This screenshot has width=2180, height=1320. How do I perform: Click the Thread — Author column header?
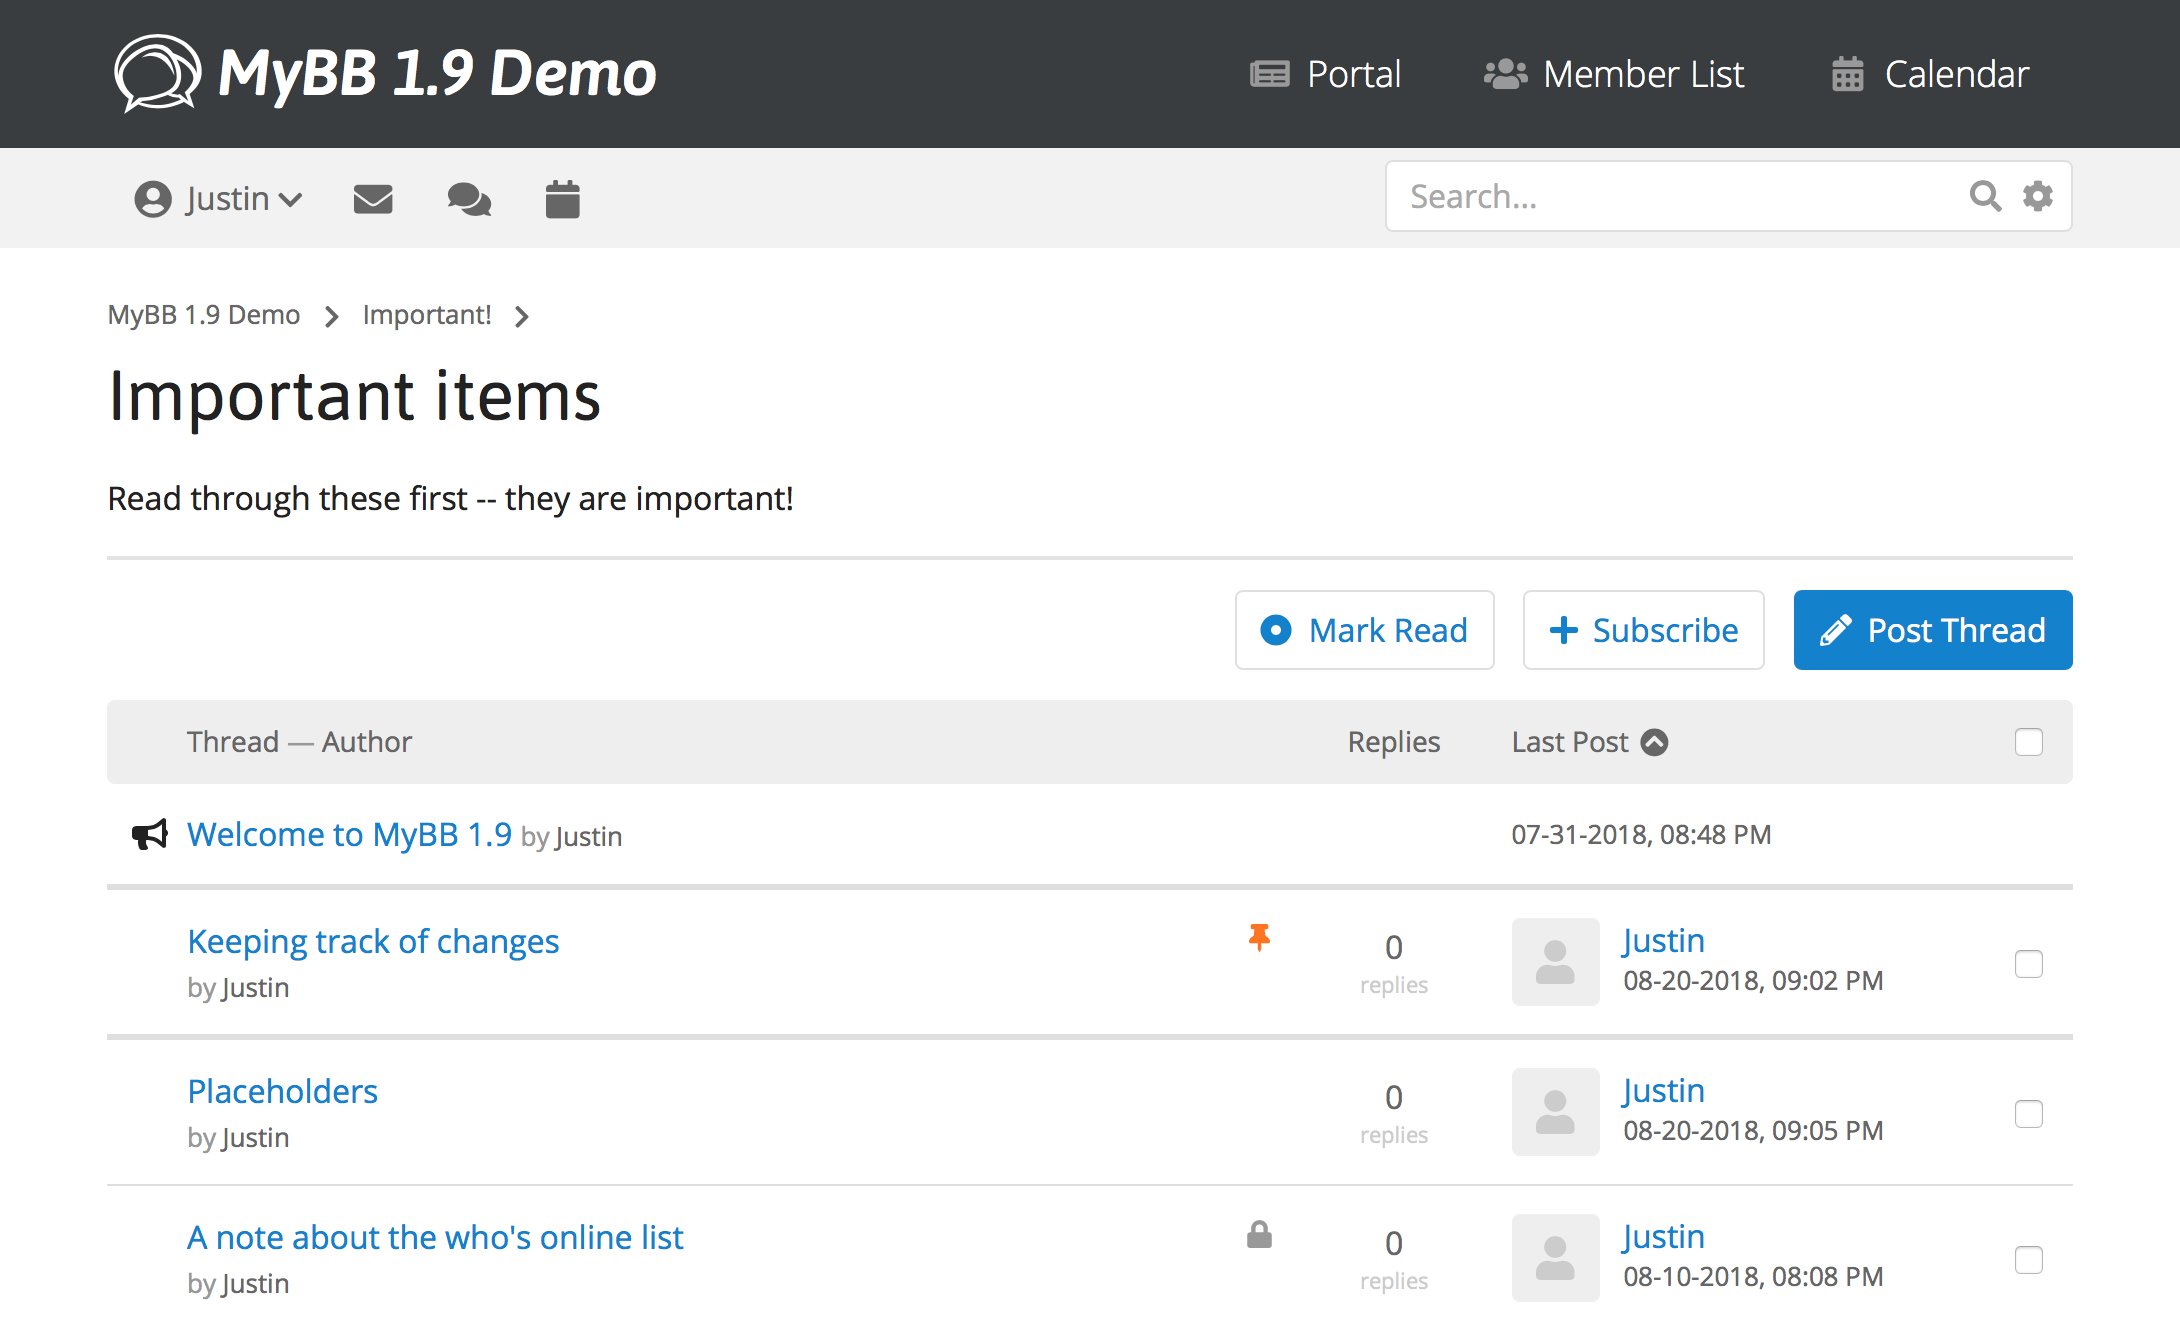click(299, 742)
